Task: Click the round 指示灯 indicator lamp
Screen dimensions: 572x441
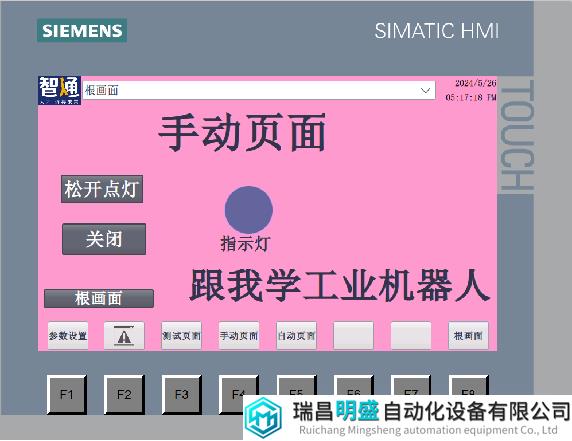Action: [249, 210]
